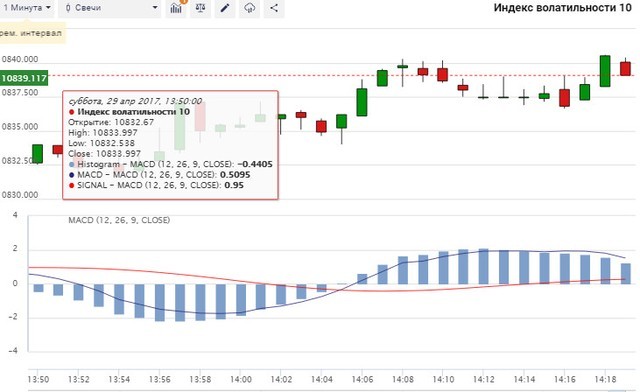Image resolution: width=640 pixels, height=392 pixels.
Task: Click the 13:50 time axis label
Action: [38, 379]
